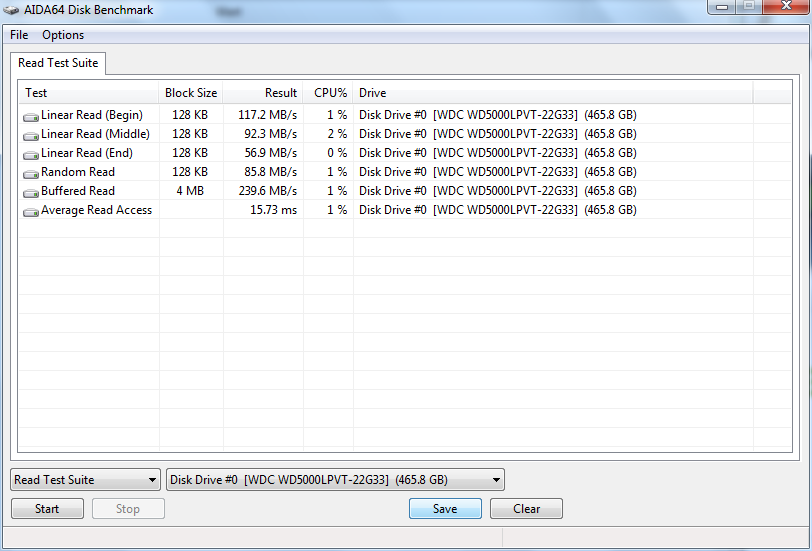
Task: Click the disabled Stop button
Action: pyautogui.click(x=128, y=509)
